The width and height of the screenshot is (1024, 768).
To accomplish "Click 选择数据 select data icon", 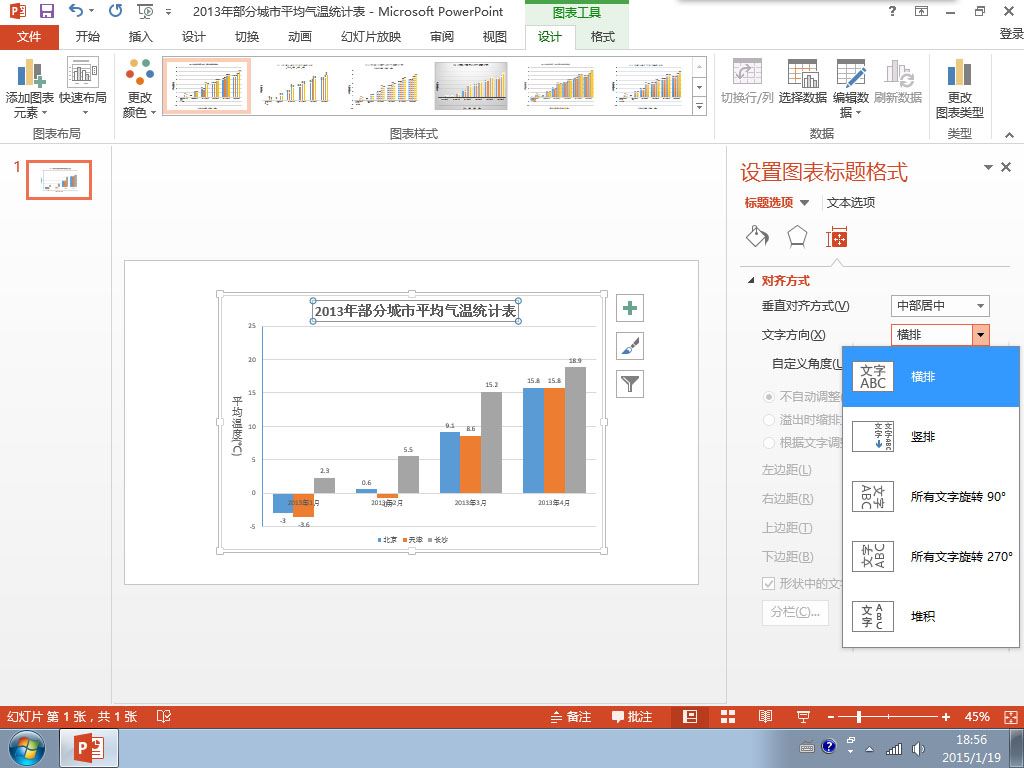I will click(803, 82).
